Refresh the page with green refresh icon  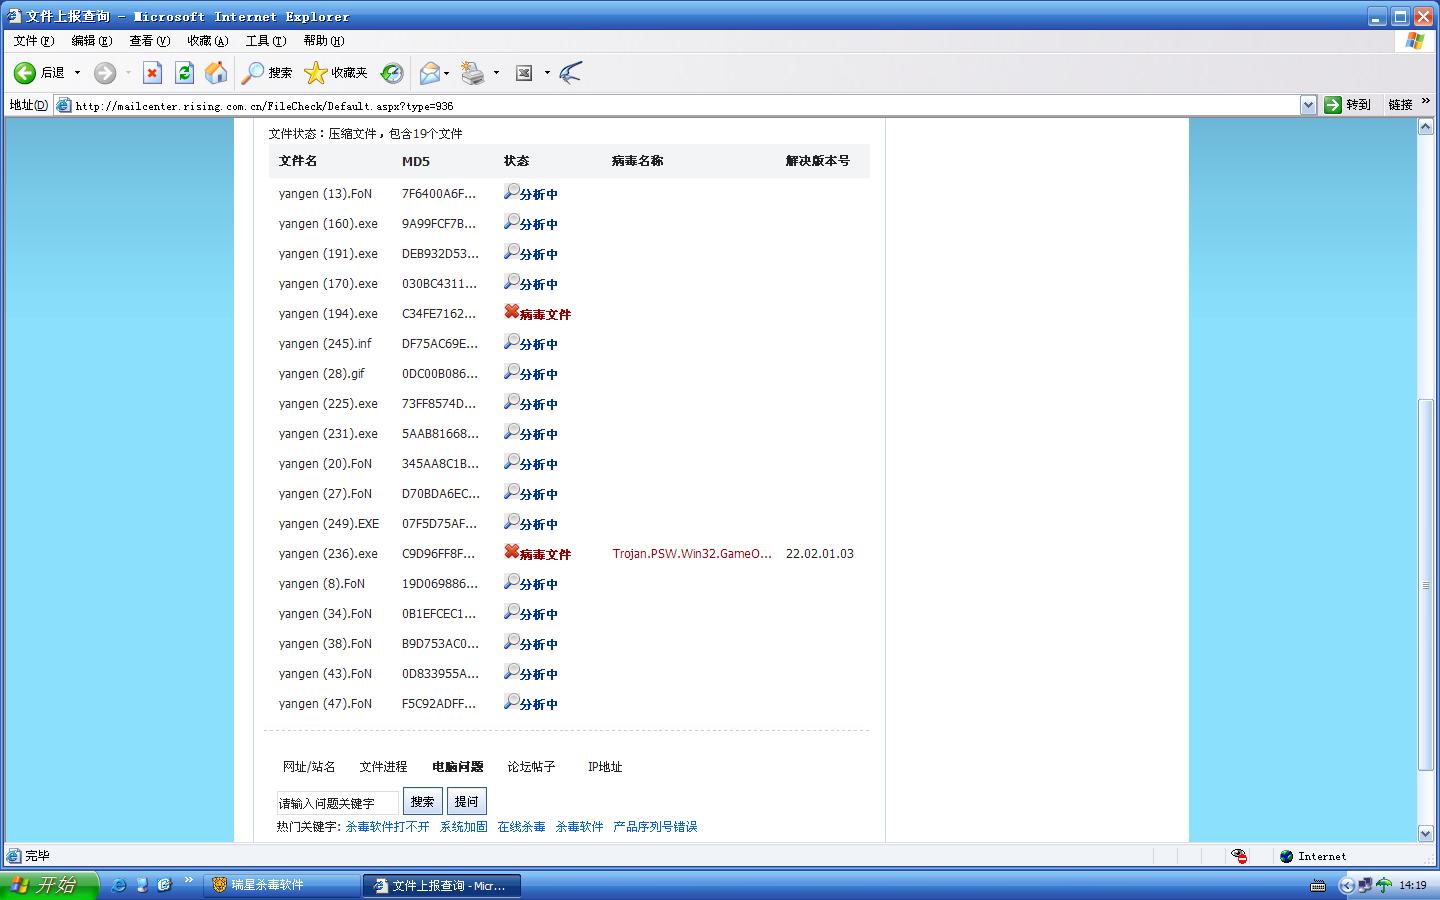tap(184, 73)
